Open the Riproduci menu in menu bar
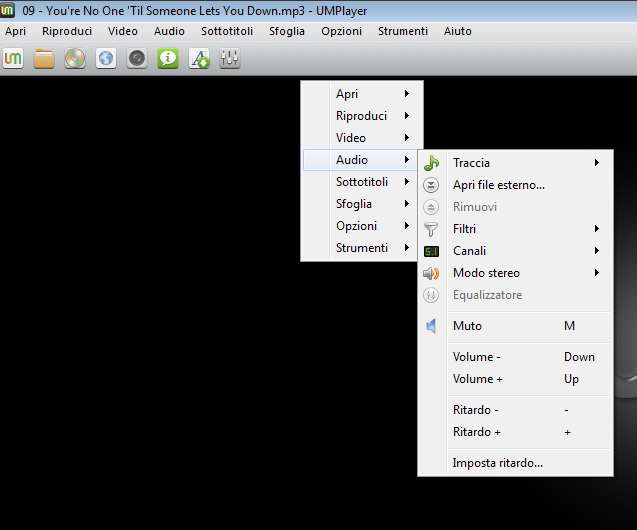The image size is (637, 530). 67,31
